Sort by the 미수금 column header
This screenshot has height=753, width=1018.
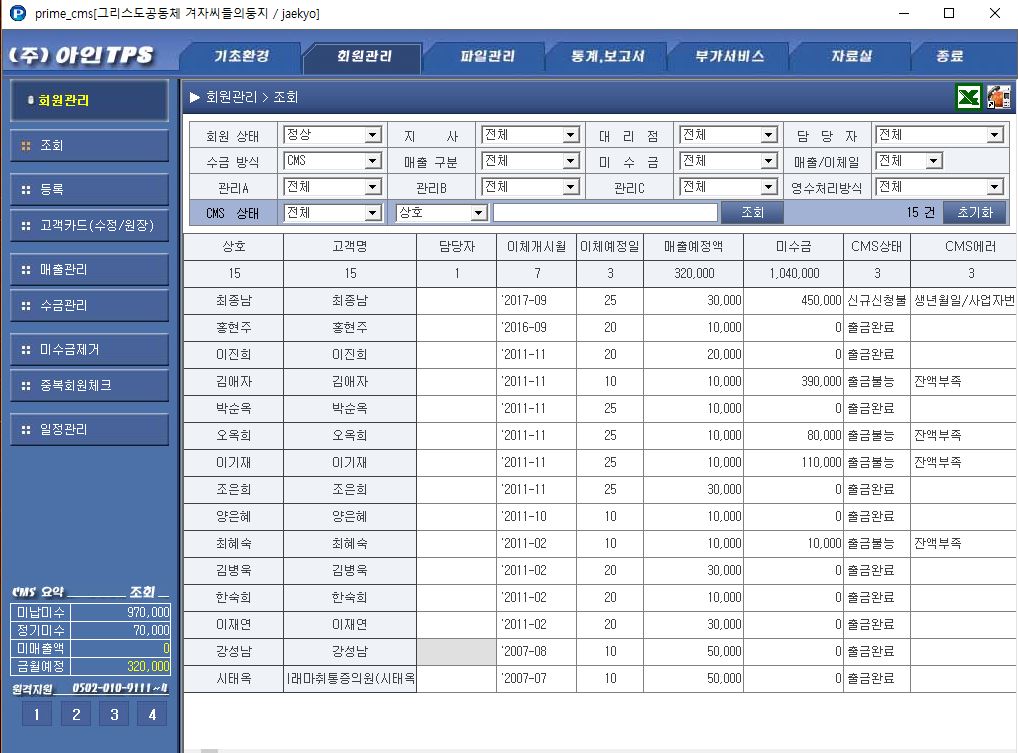pyautogui.click(x=793, y=247)
